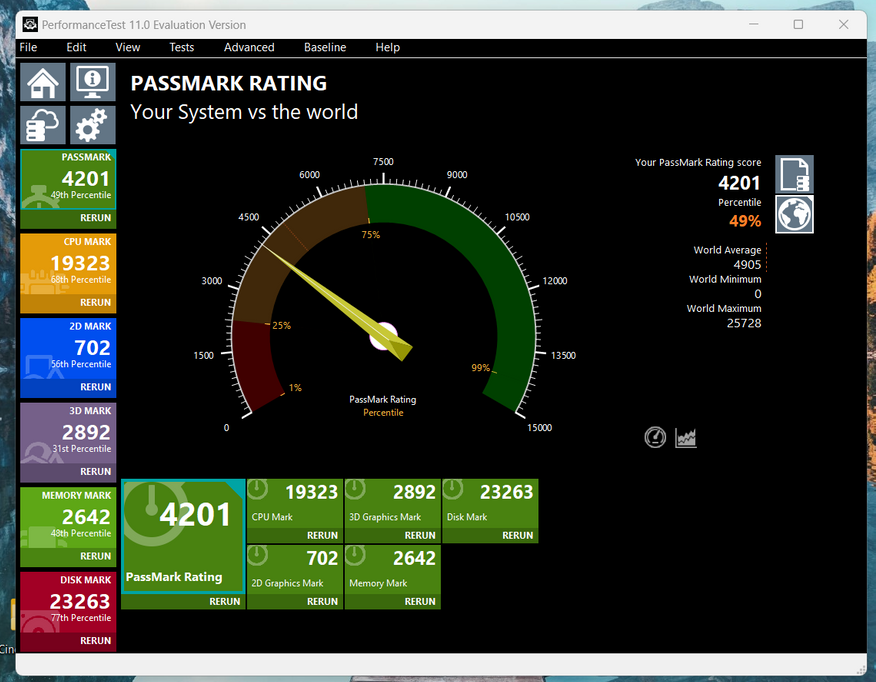The width and height of the screenshot is (876, 682).
Task: Click the save results document icon
Action: pos(794,174)
